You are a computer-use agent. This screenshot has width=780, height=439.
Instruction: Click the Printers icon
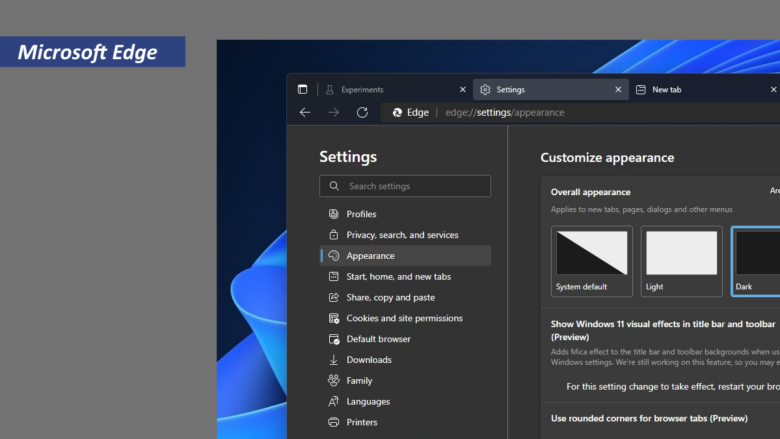click(334, 422)
